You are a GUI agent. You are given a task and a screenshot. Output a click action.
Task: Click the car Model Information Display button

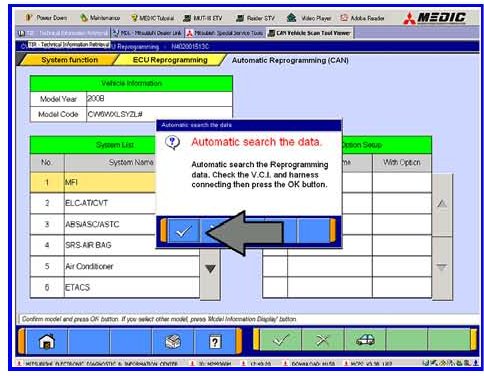(x=365, y=340)
